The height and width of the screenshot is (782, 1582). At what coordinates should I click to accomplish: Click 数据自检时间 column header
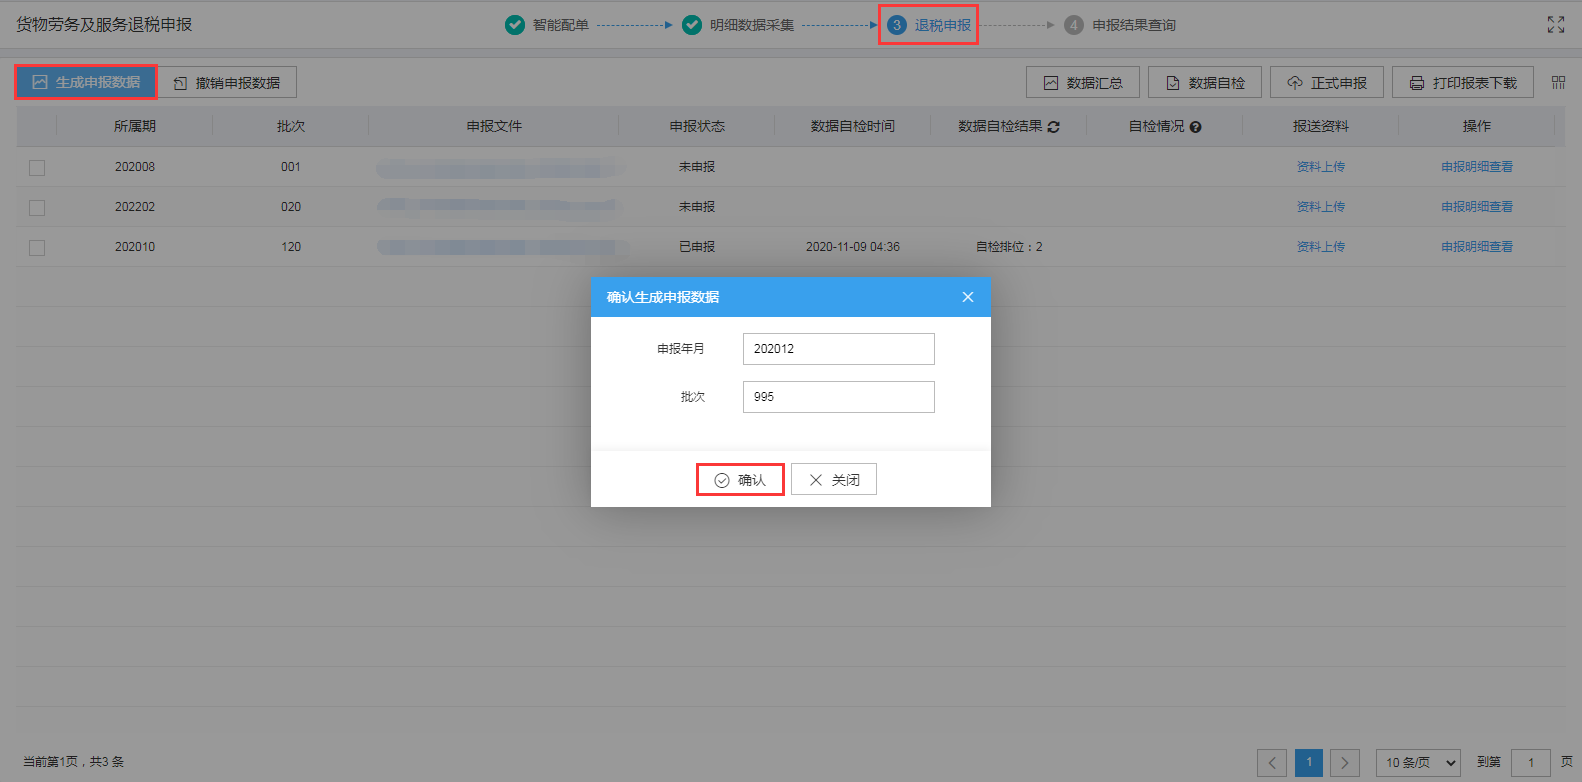(x=853, y=126)
